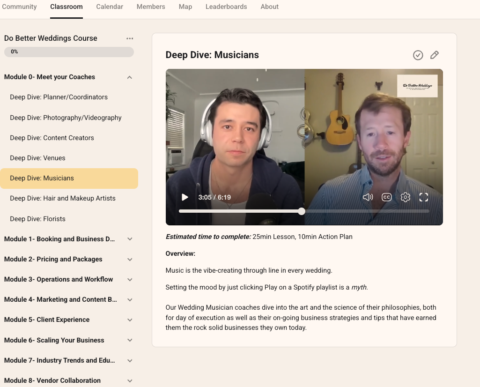Open Deep Dive: Venues lesson
The height and width of the screenshot is (387, 480).
pos(37,158)
